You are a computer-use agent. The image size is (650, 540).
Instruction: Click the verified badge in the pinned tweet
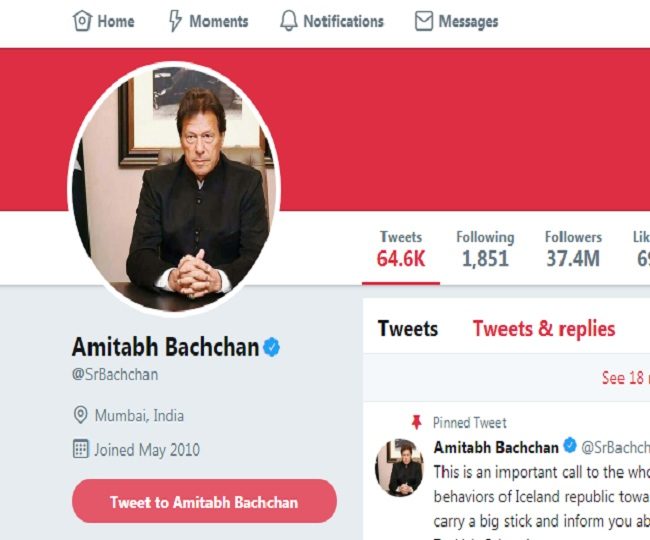point(570,446)
